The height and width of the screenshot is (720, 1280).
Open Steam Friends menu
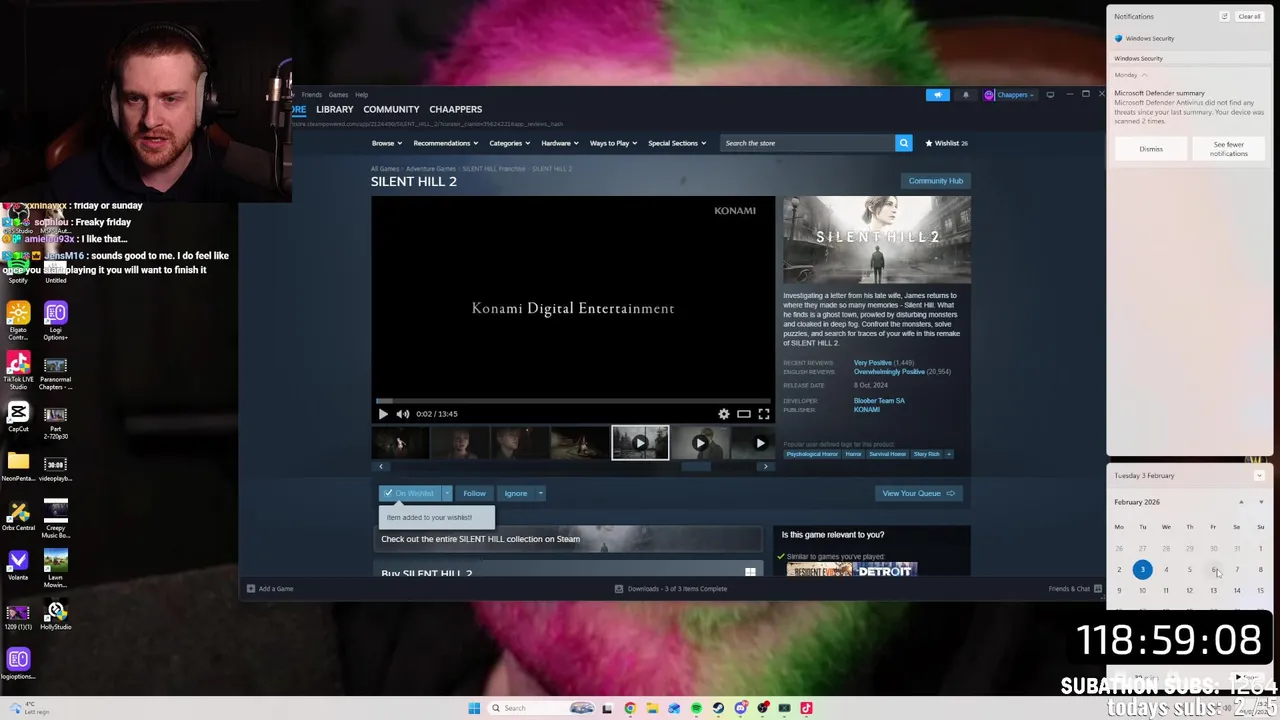click(312, 95)
